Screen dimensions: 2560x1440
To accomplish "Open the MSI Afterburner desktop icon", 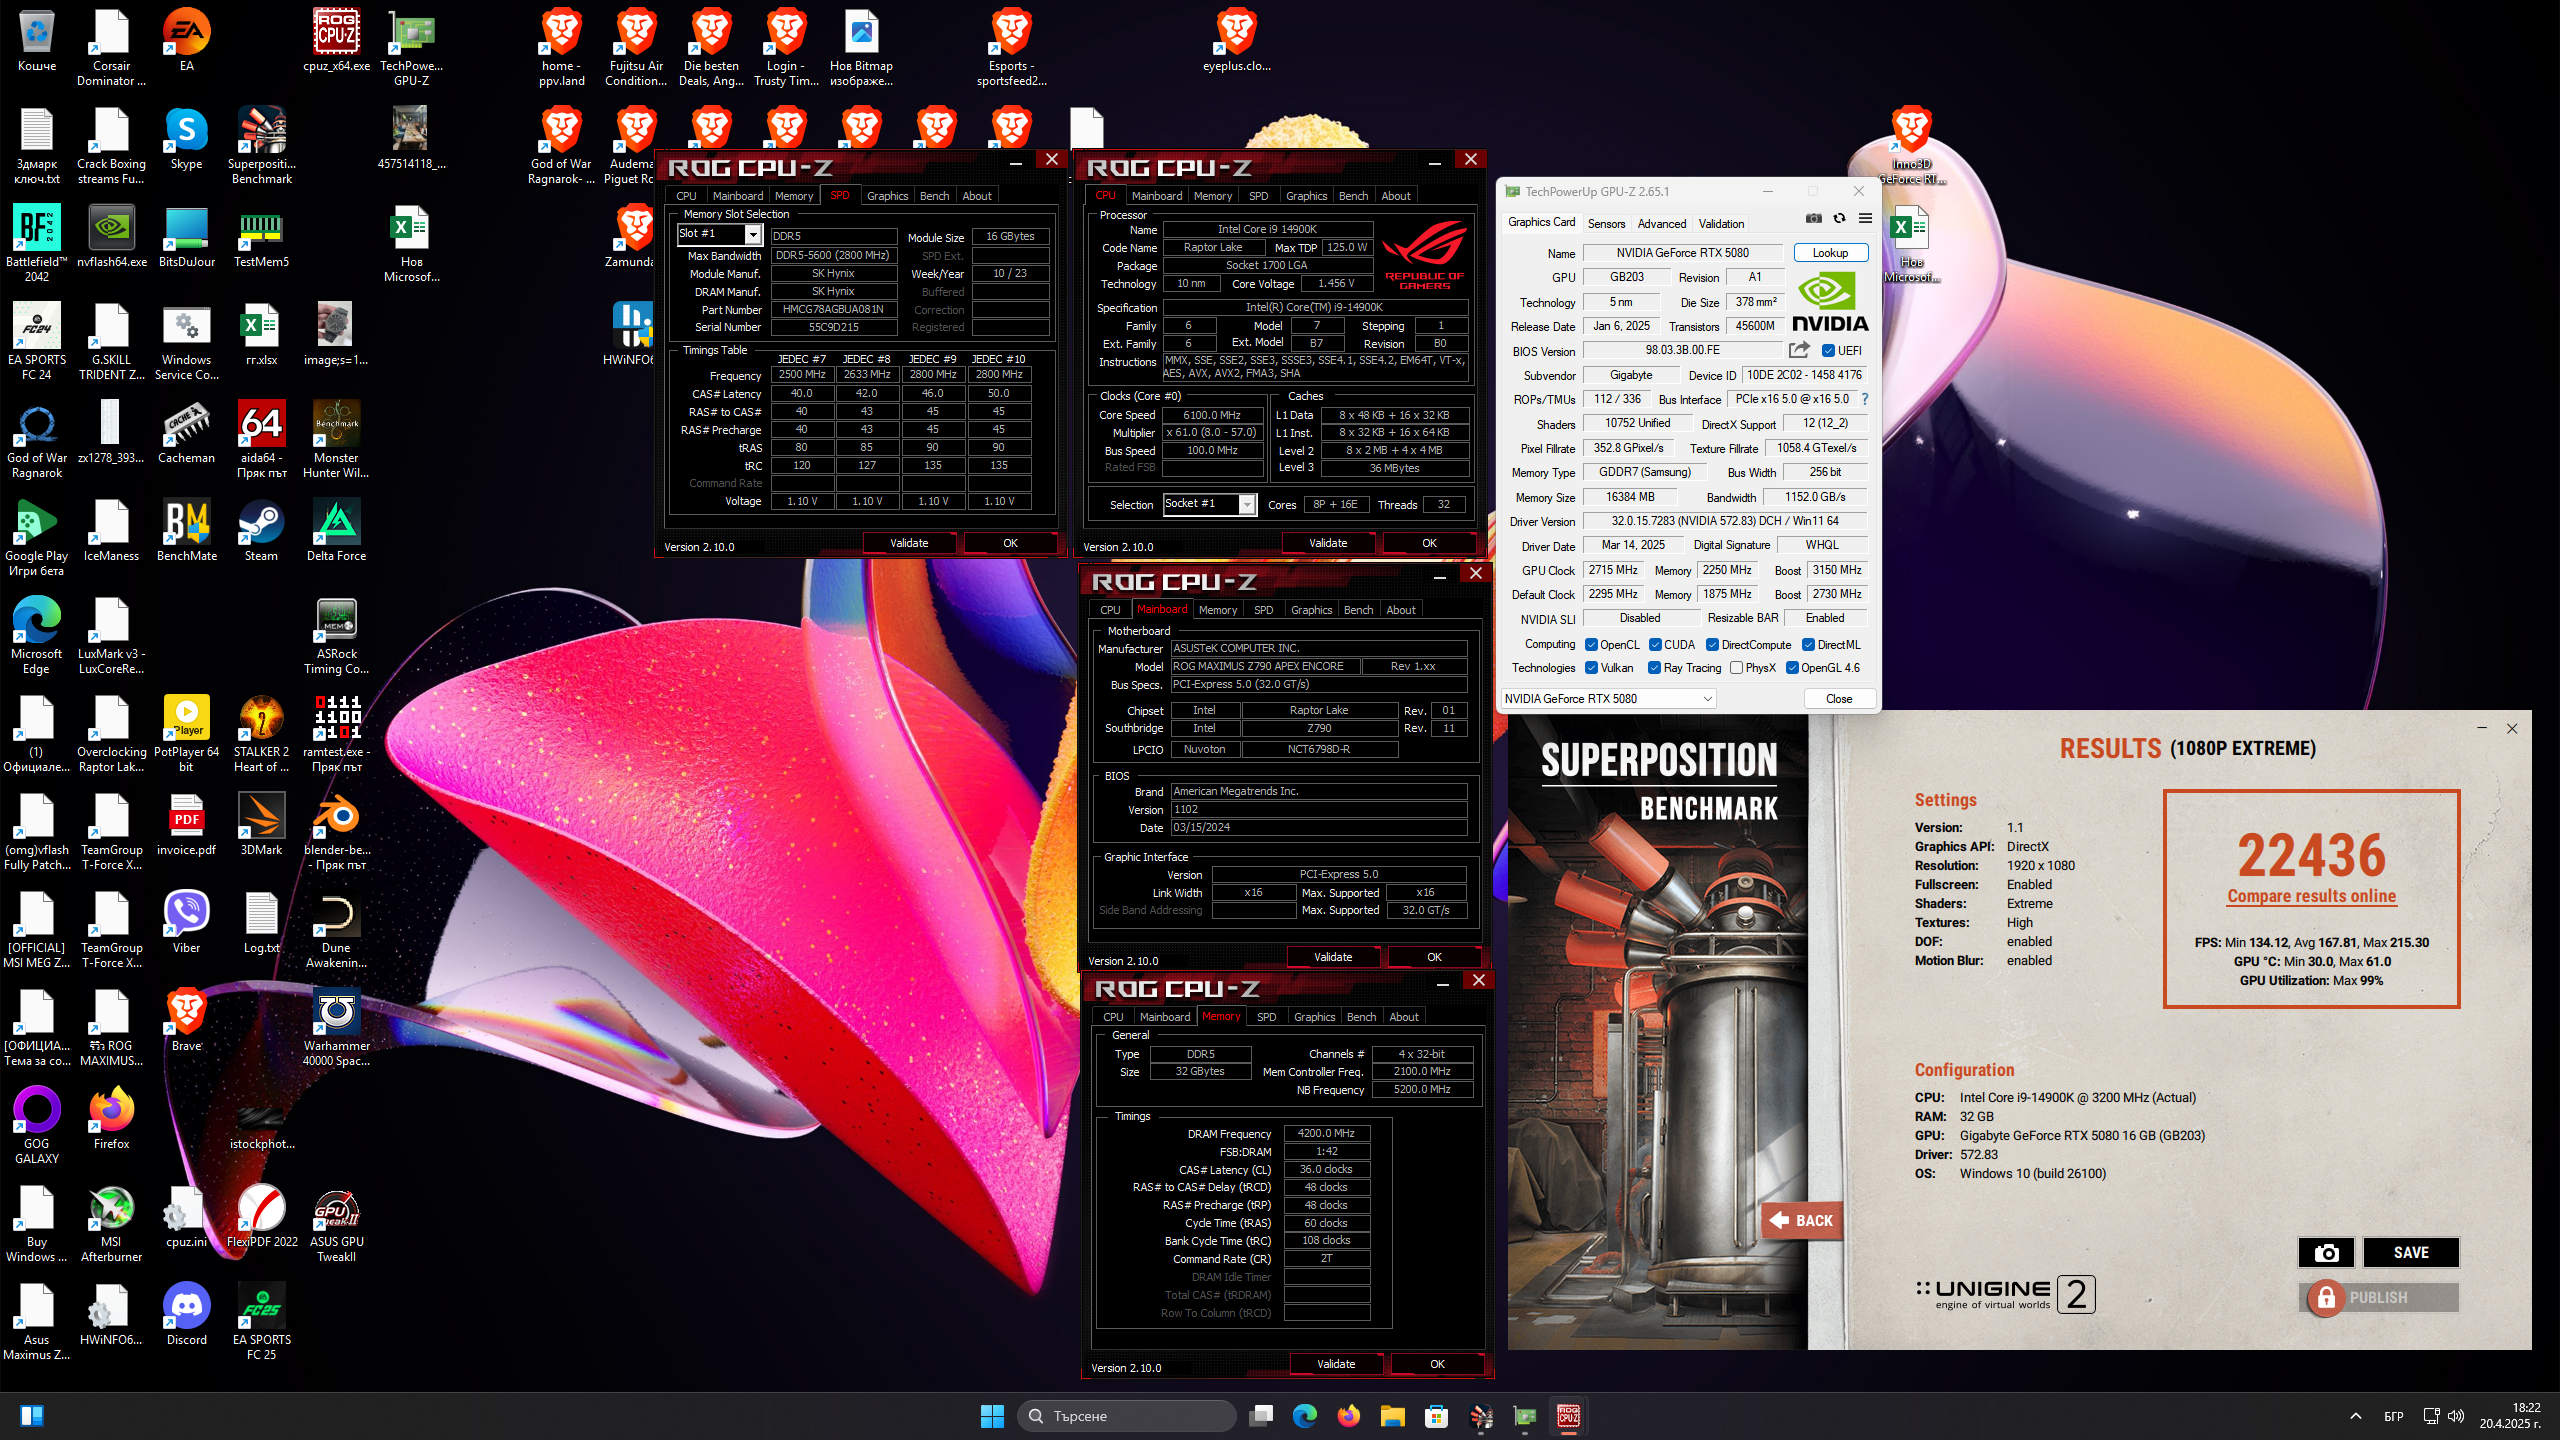I will click(111, 1225).
